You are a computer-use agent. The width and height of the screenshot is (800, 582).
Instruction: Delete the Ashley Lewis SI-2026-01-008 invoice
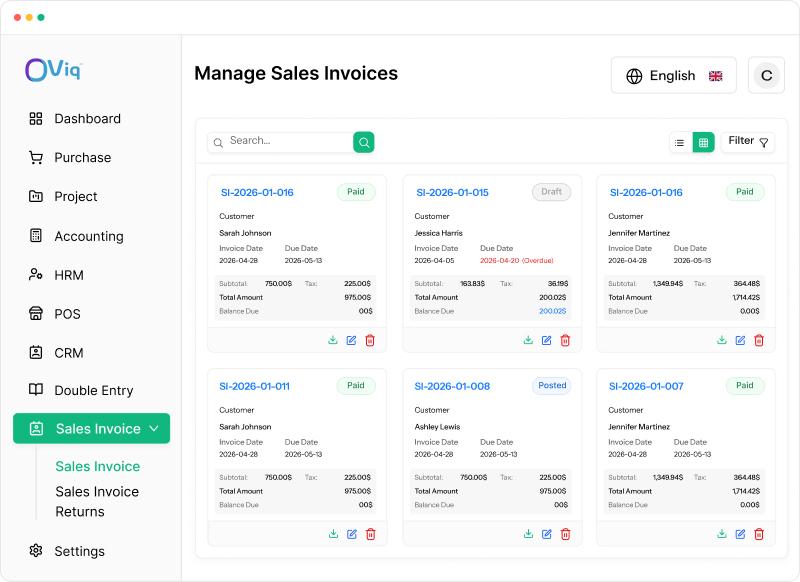click(565, 534)
